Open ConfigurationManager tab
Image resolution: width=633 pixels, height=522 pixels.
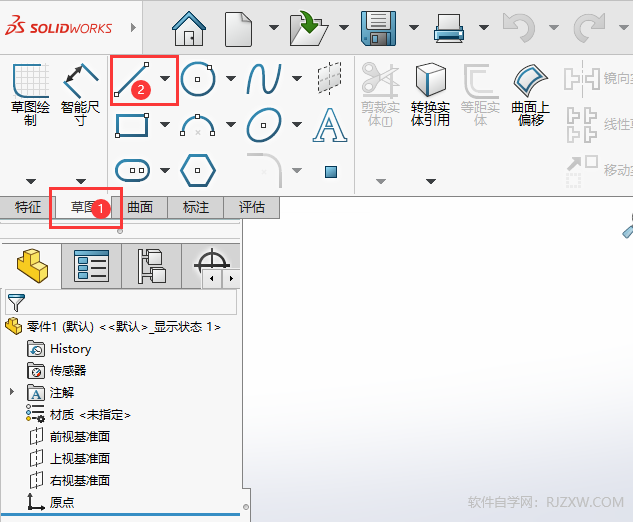tap(151, 266)
